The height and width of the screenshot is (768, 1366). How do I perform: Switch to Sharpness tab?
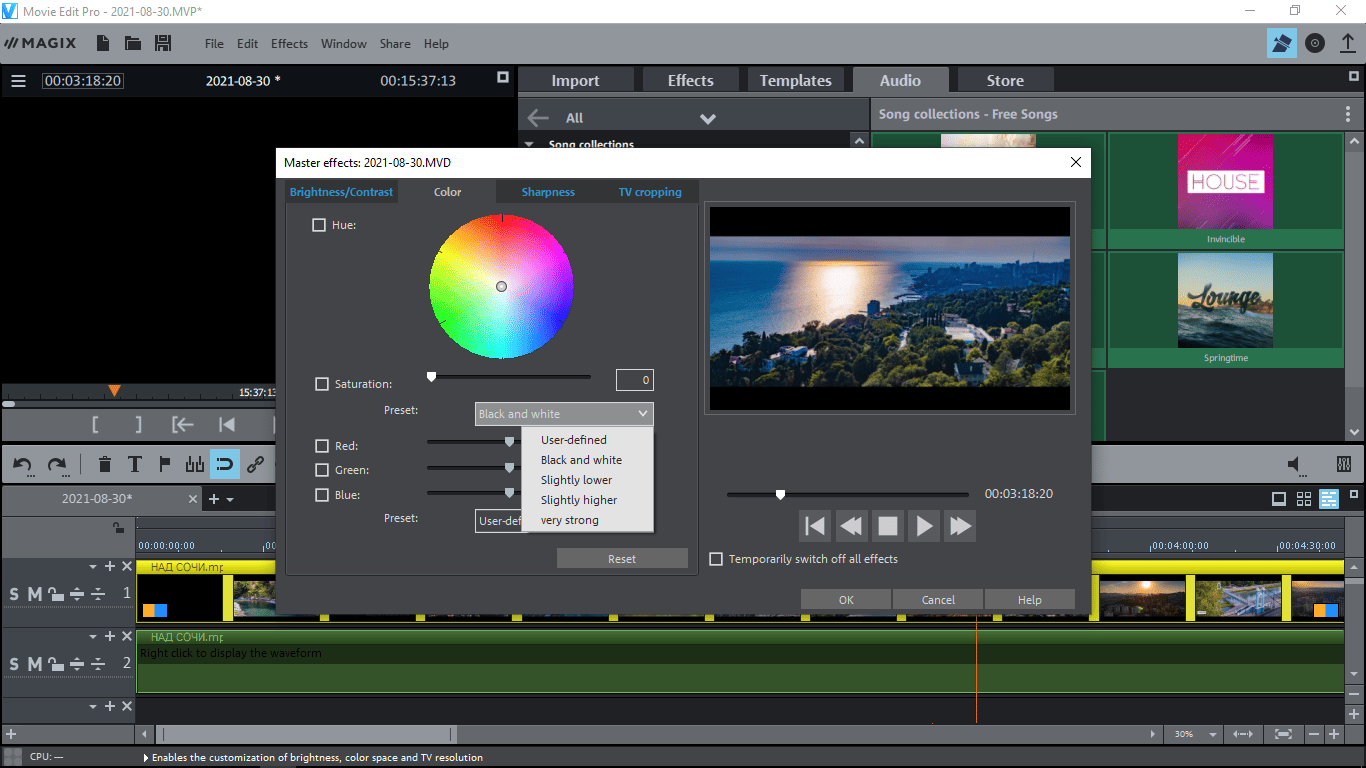tap(548, 192)
